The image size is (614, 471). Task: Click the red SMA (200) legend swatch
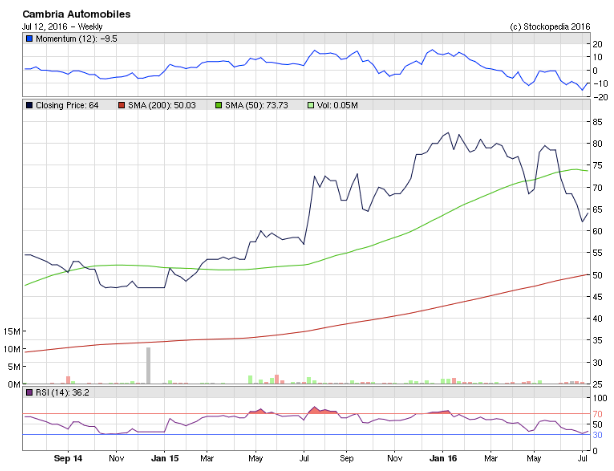[121, 105]
